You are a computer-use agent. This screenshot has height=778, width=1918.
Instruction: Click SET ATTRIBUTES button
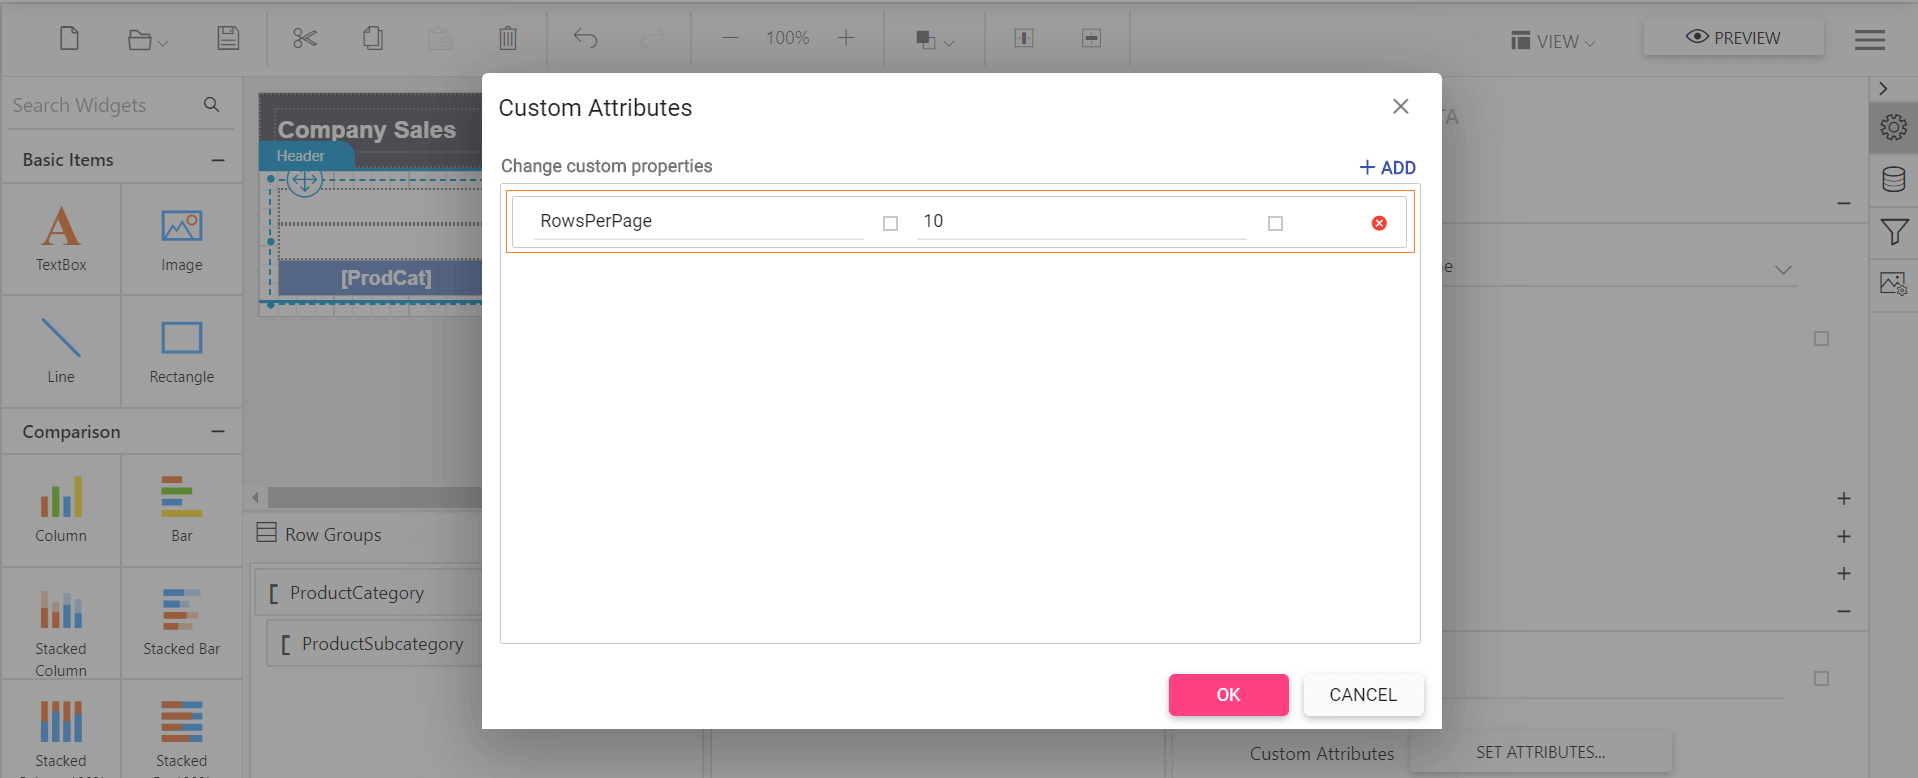pyautogui.click(x=1541, y=752)
